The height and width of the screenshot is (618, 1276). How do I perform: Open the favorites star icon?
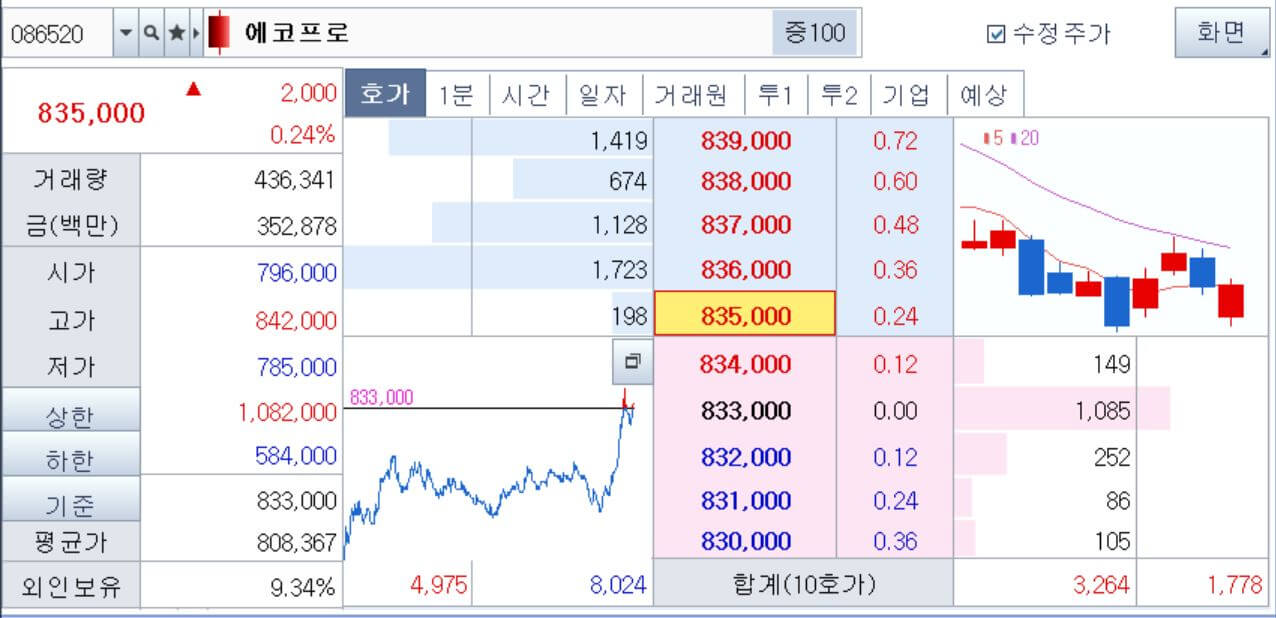[176, 31]
